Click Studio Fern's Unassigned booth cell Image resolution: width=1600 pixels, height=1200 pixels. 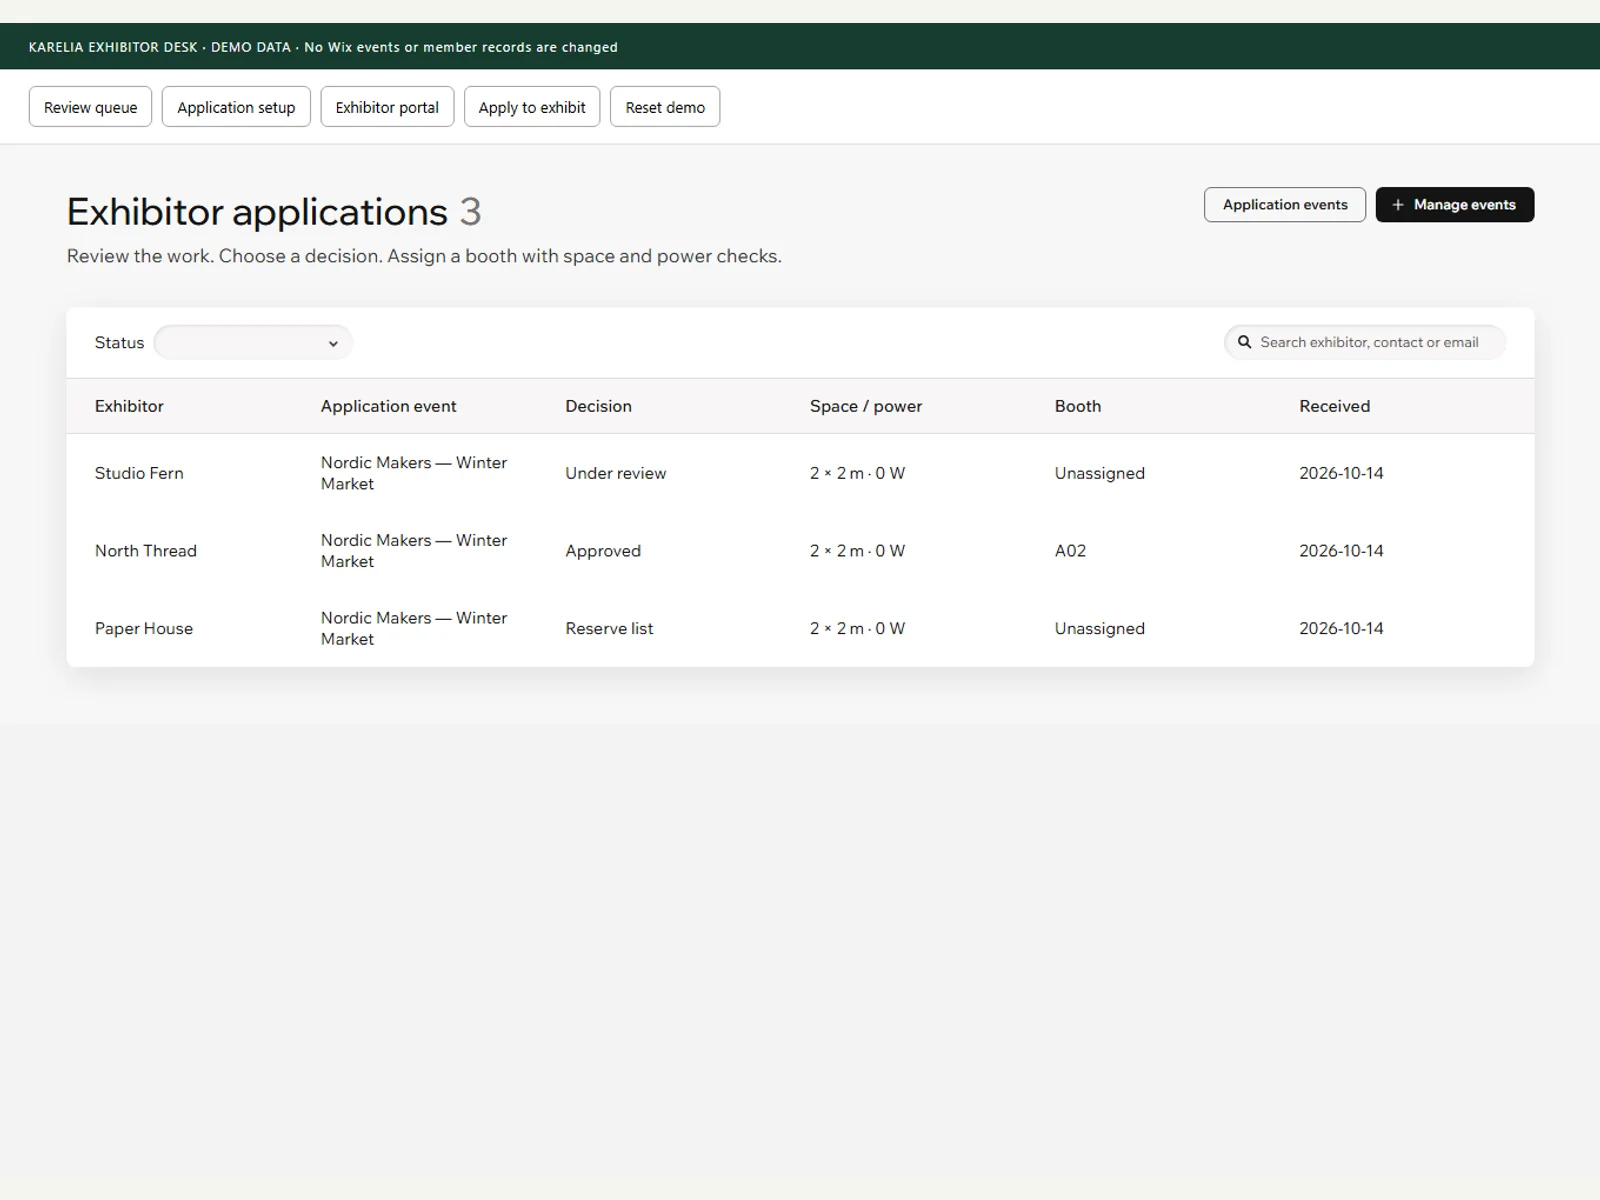point(1099,473)
